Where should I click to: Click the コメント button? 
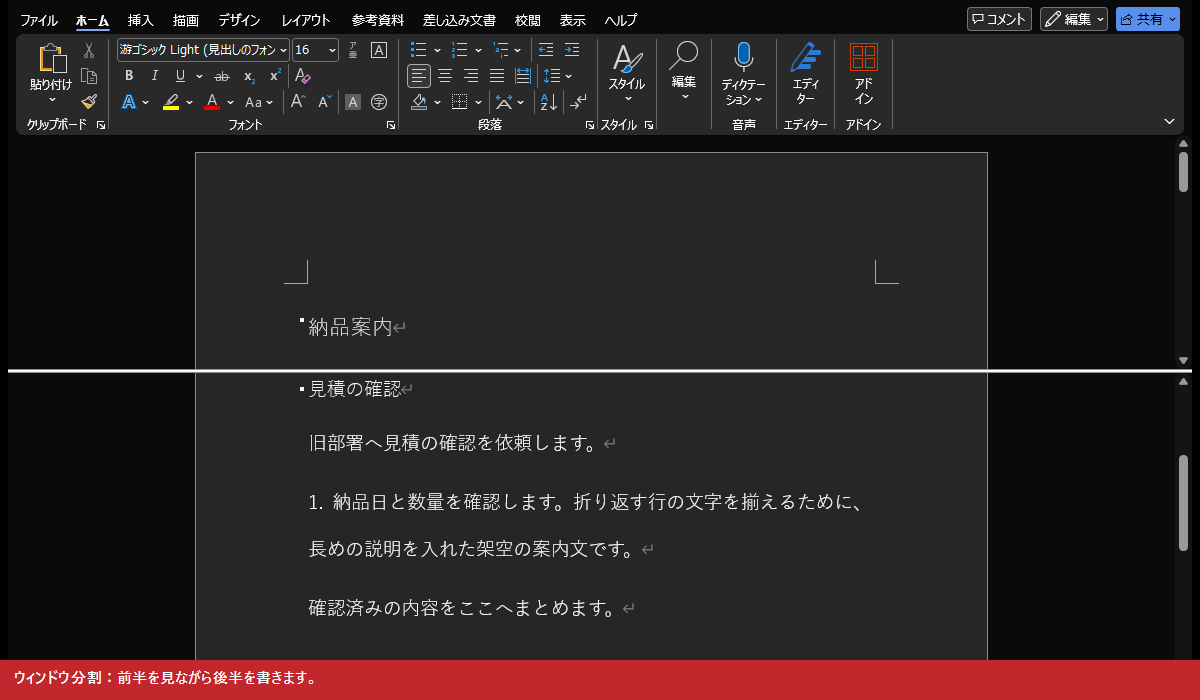pyautogui.click(x=1000, y=19)
